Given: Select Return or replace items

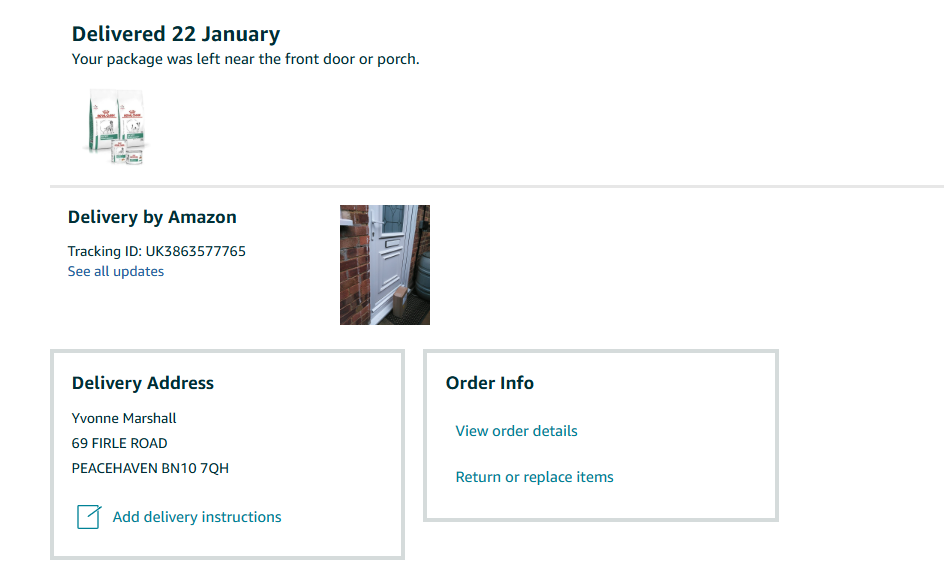Looking at the screenshot, I should [534, 477].
